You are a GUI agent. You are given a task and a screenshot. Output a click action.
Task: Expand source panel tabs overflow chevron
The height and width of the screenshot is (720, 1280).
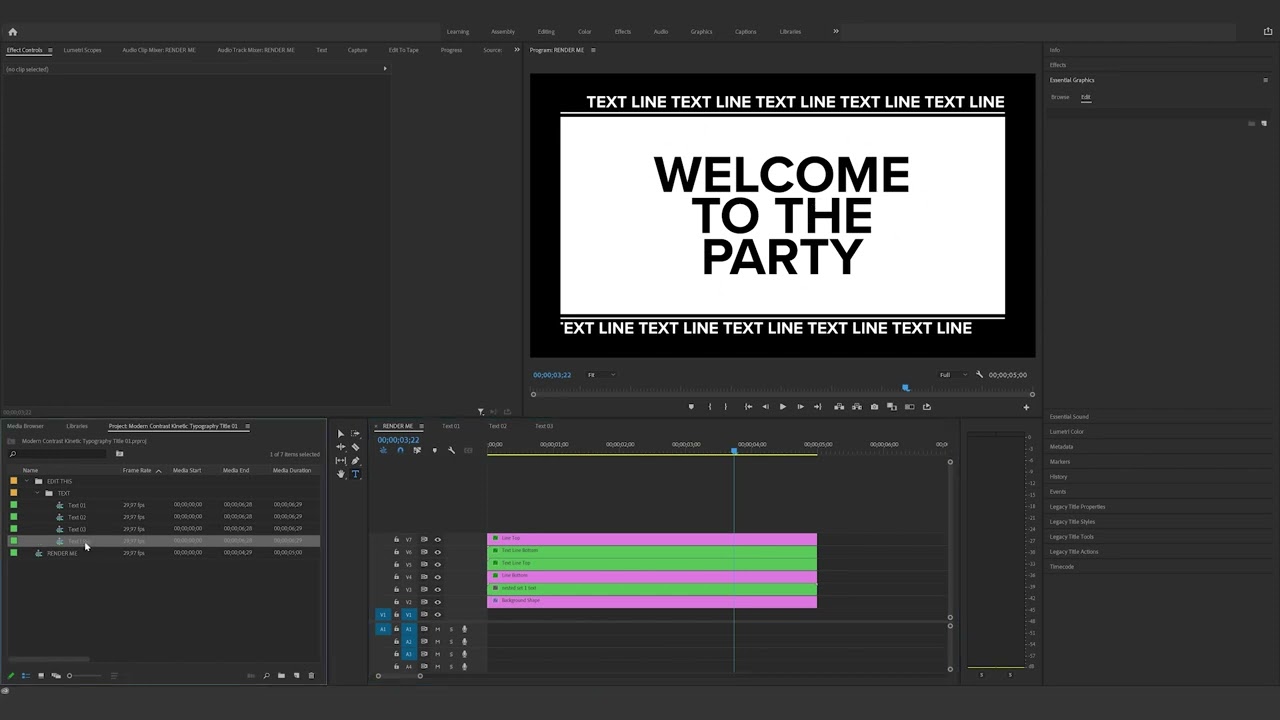tap(517, 50)
